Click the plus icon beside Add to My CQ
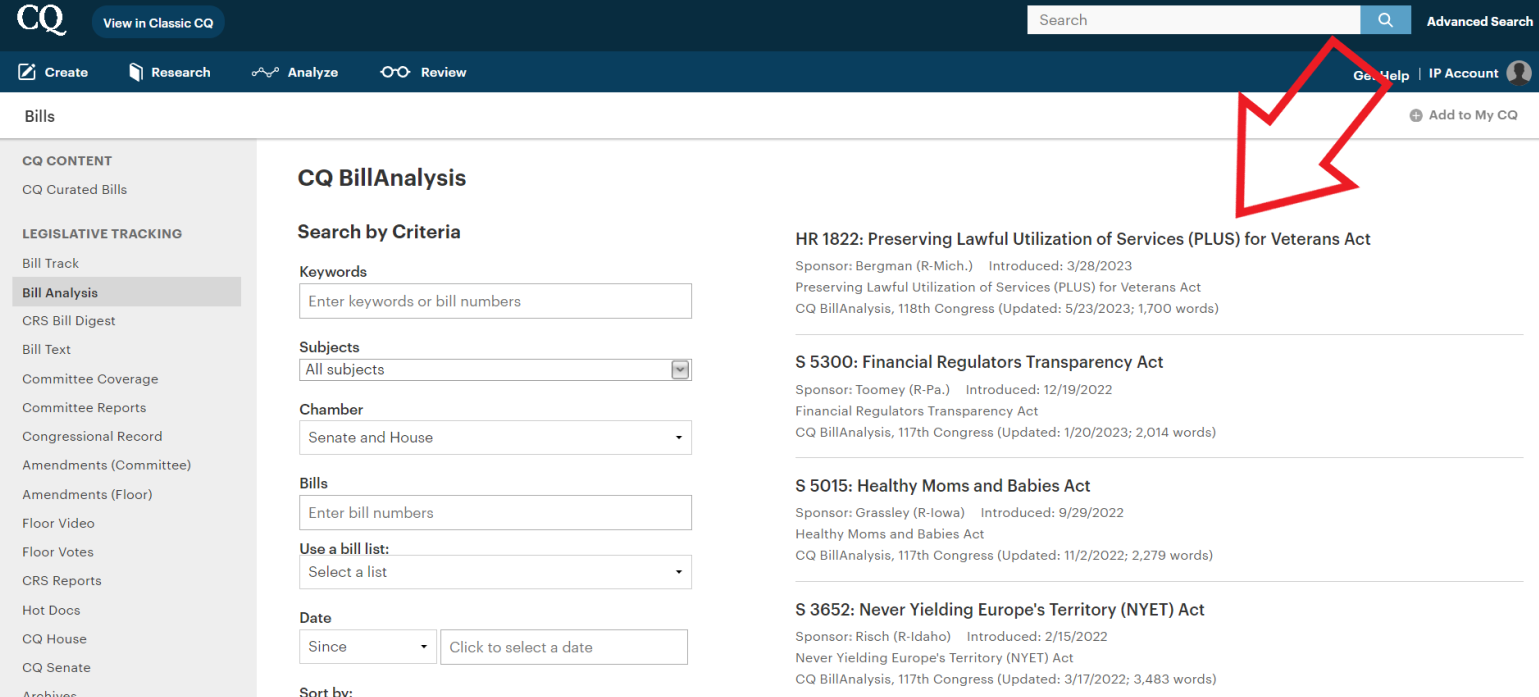1539x697 pixels. [1416, 115]
